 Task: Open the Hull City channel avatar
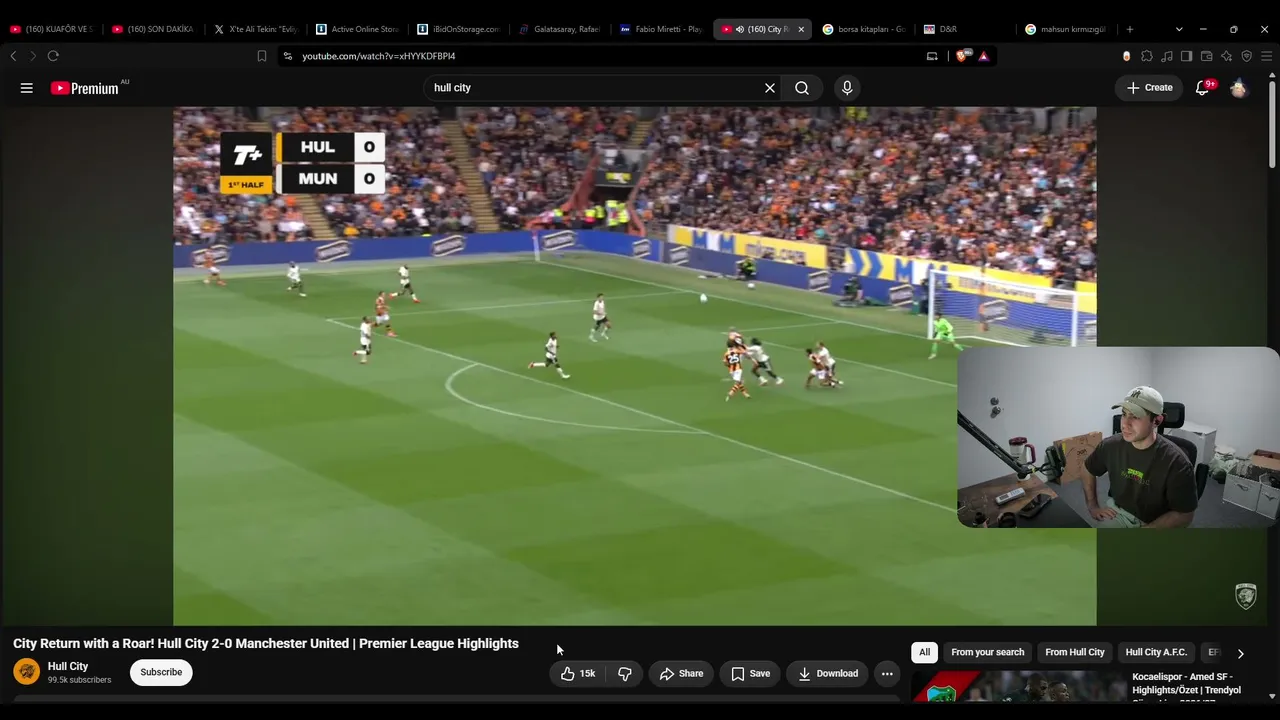[27, 672]
